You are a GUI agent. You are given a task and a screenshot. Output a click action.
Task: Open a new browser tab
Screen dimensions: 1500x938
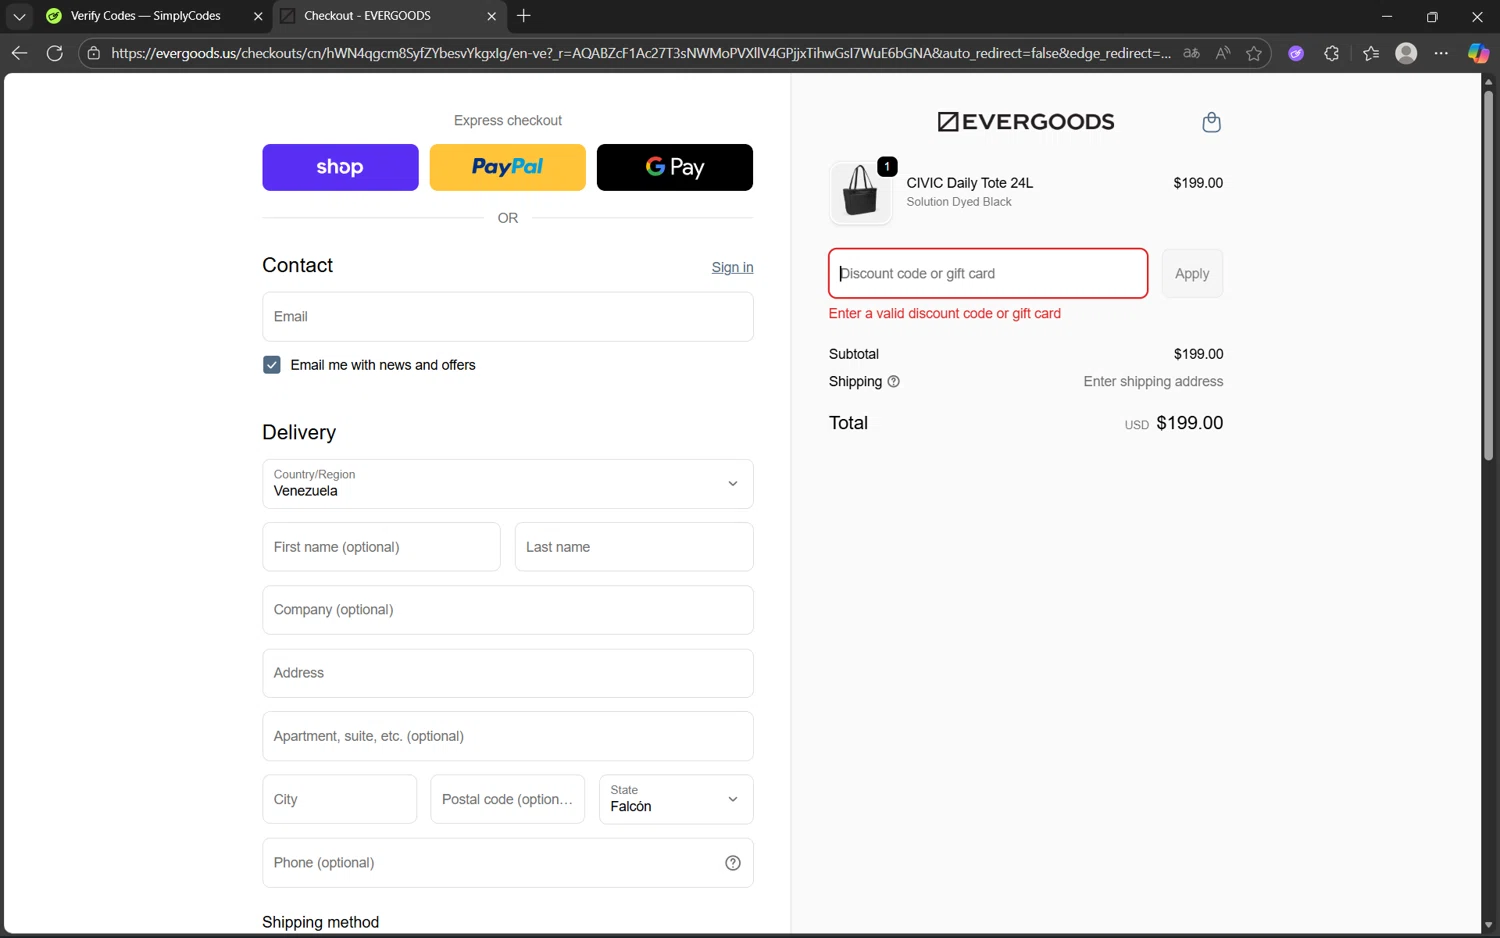click(524, 16)
